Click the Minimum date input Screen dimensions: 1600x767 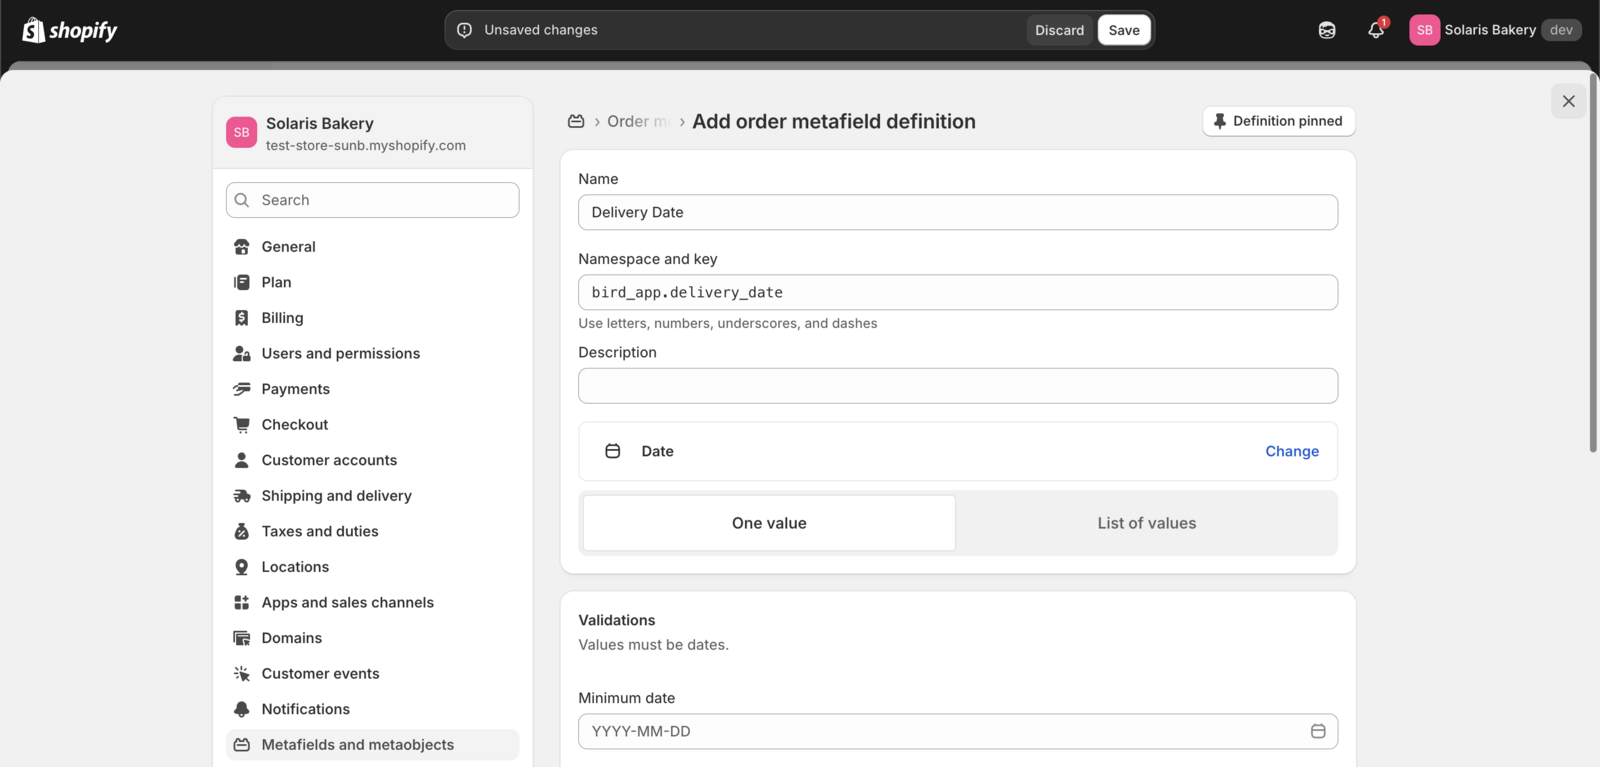click(958, 731)
